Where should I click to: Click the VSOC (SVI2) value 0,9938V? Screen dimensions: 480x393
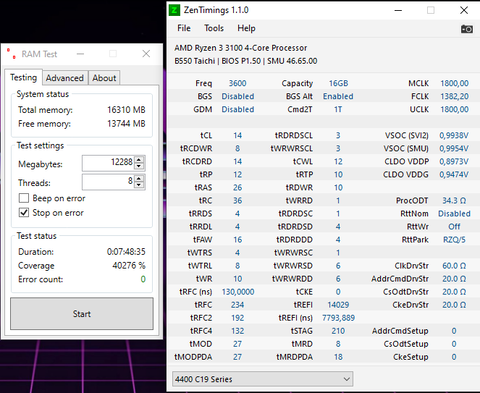[454, 135]
